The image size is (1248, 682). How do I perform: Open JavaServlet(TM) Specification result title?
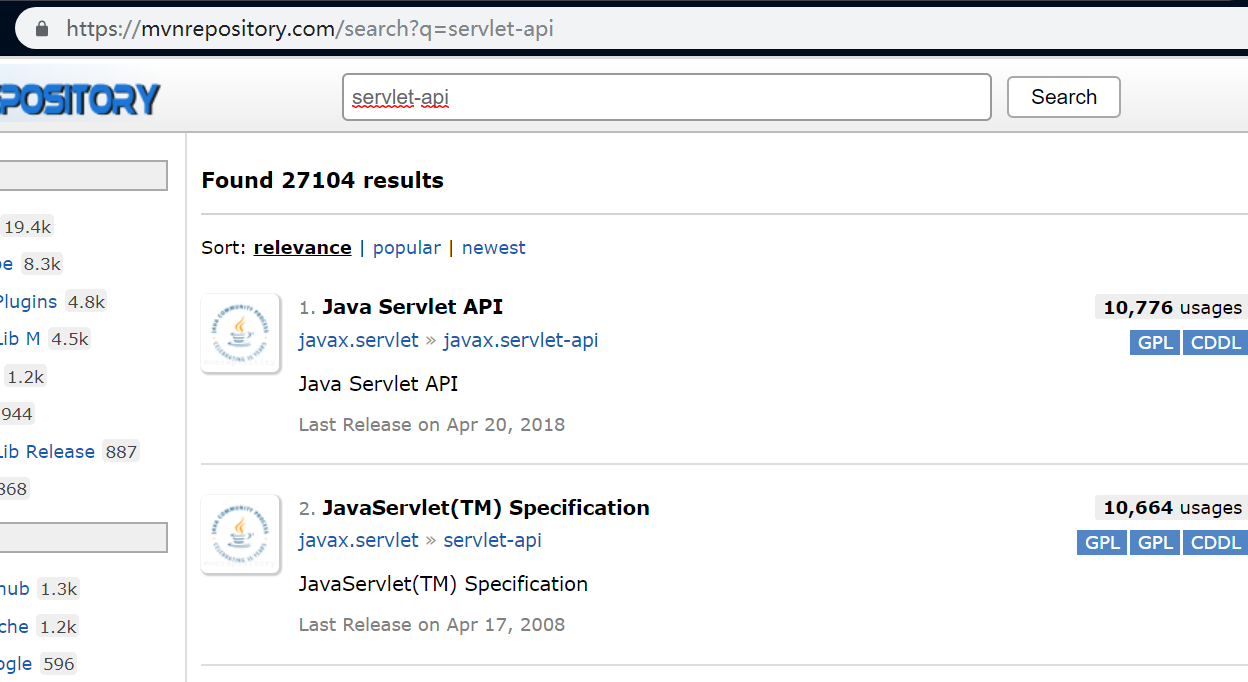coord(486,507)
